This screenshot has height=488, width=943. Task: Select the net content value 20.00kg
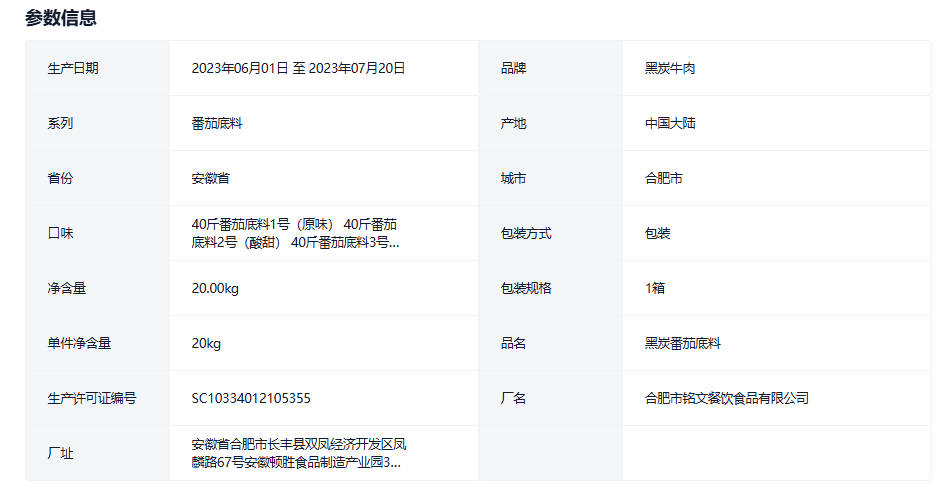click(215, 288)
